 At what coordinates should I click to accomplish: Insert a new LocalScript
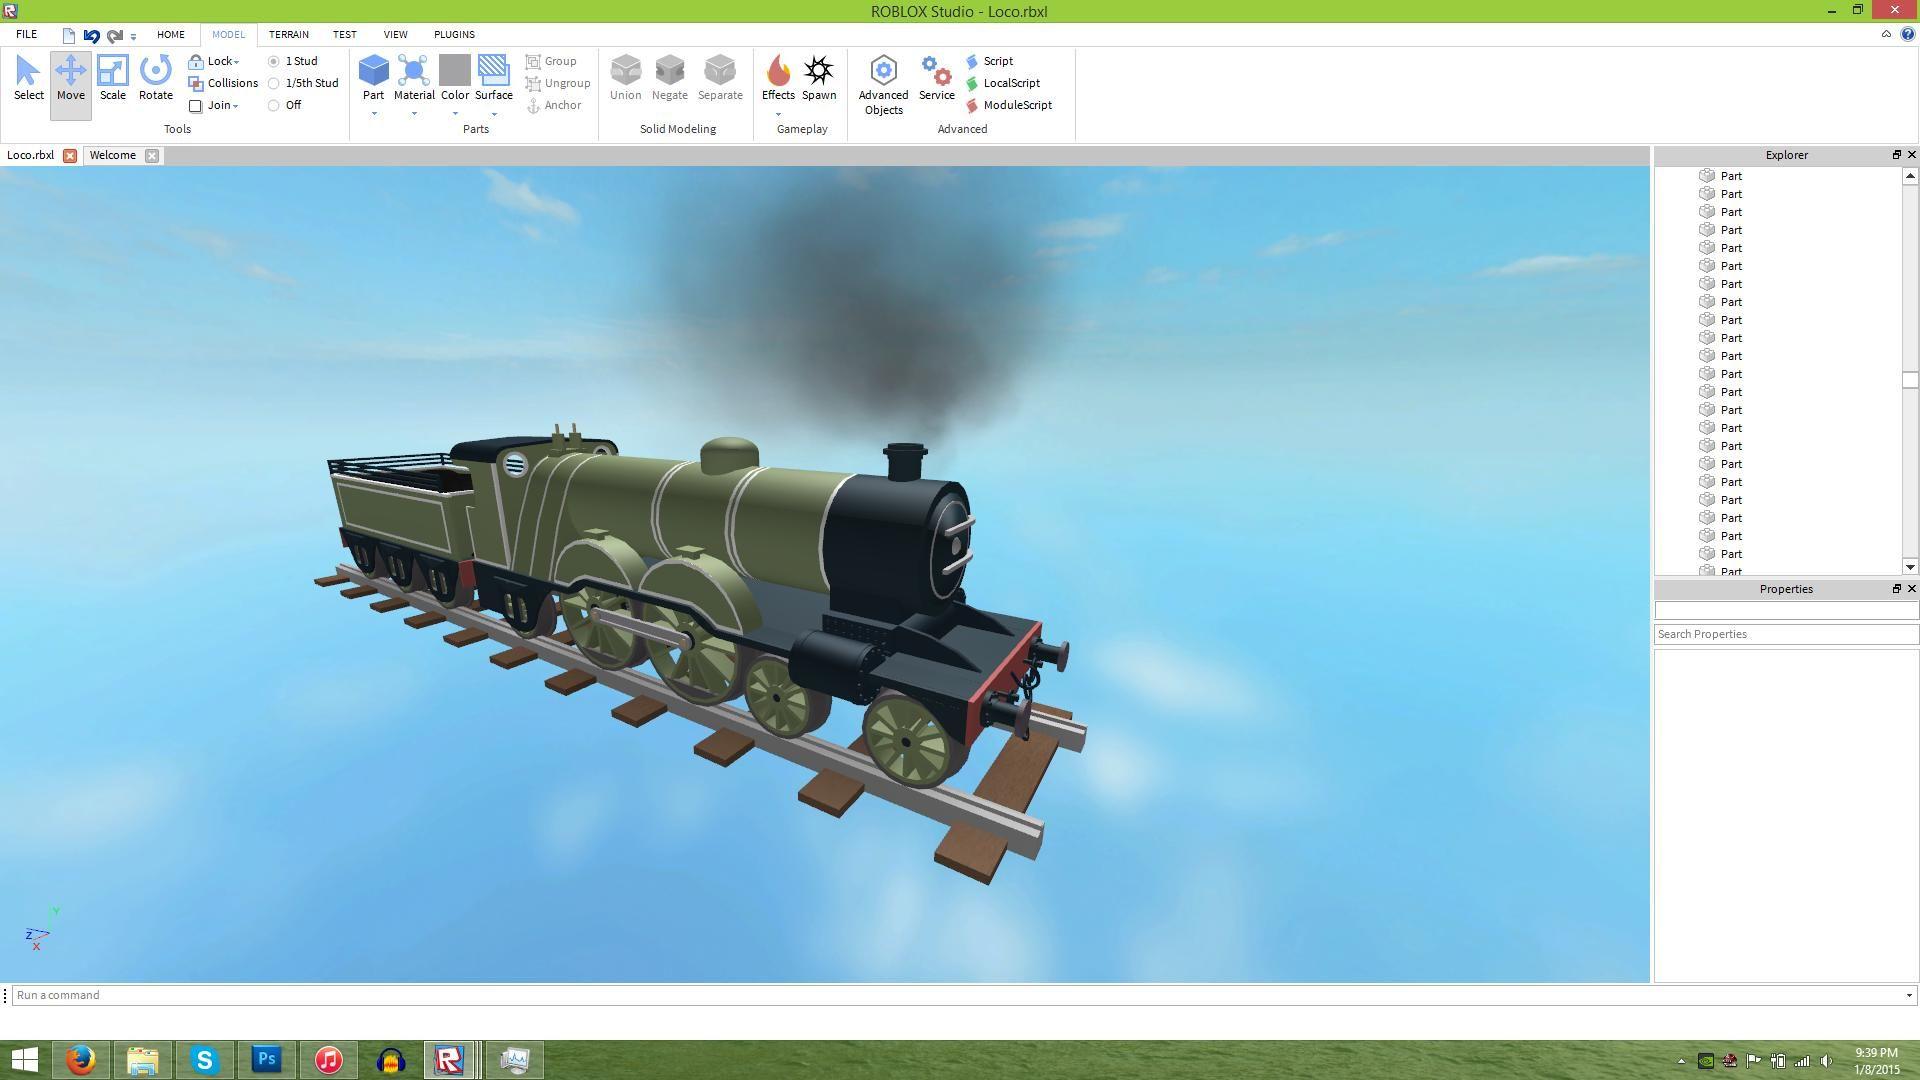tap(1010, 83)
